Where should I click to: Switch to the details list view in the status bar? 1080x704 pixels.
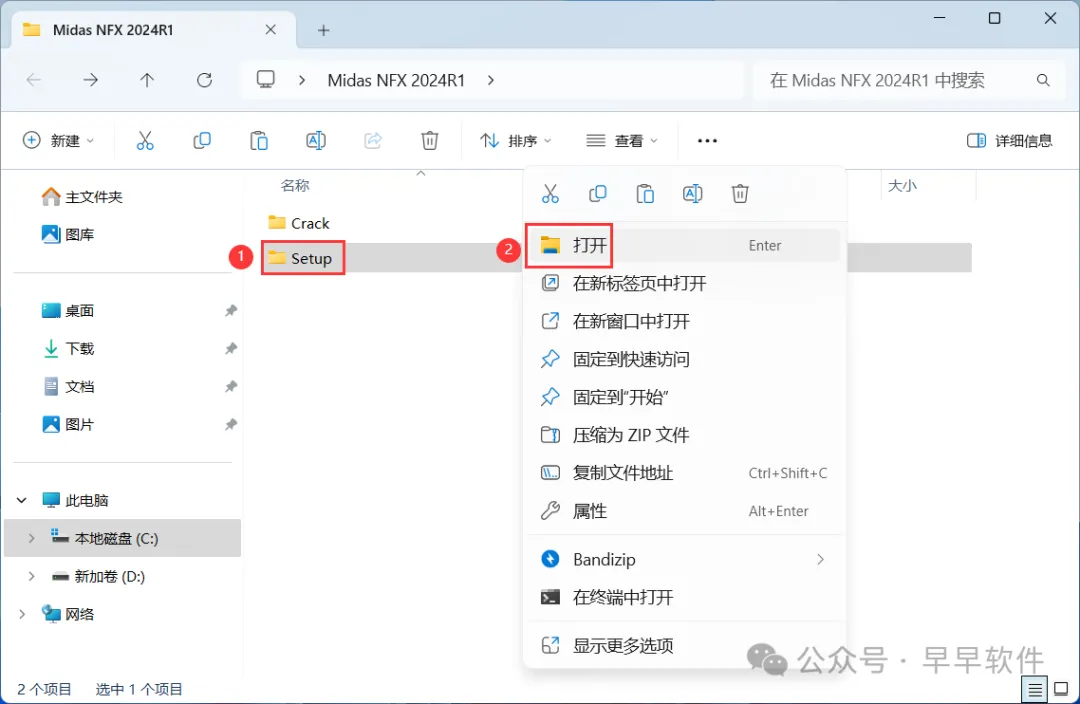coord(1035,689)
